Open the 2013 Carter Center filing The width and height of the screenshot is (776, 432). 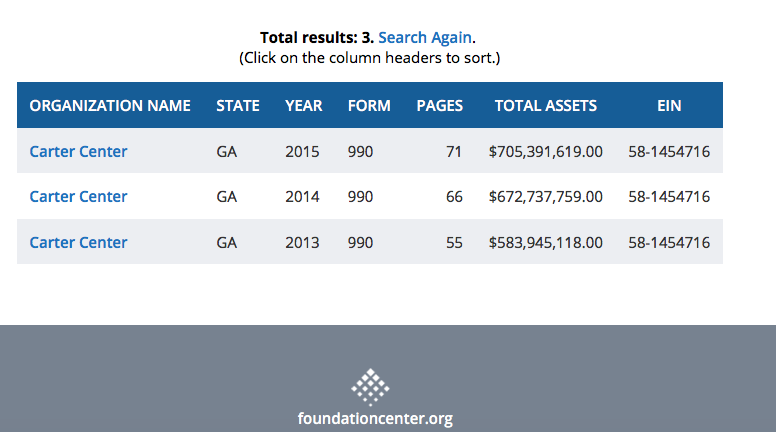point(78,242)
